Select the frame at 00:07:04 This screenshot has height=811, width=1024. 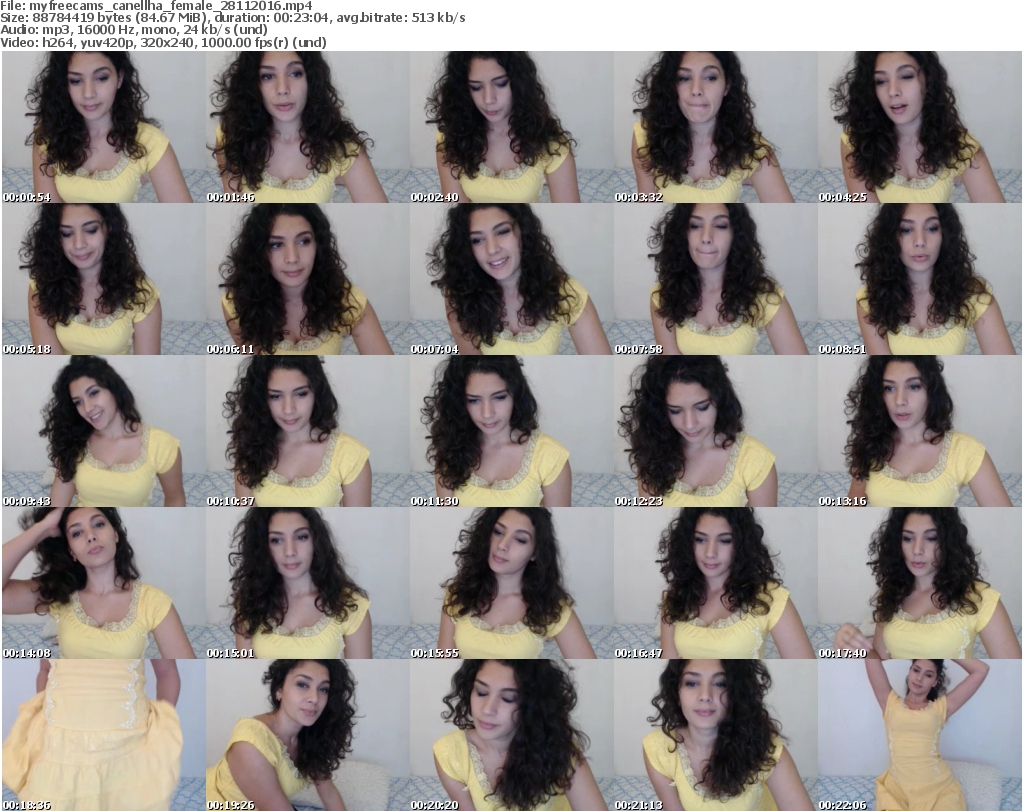tap(511, 279)
